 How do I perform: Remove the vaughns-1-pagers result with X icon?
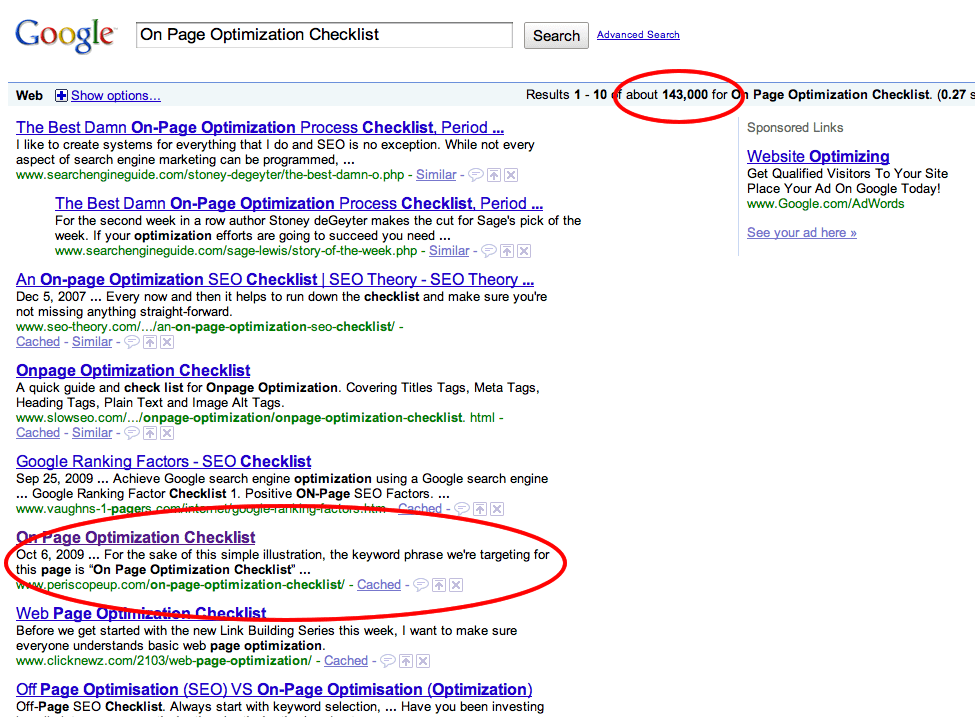[x=497, y=509]
